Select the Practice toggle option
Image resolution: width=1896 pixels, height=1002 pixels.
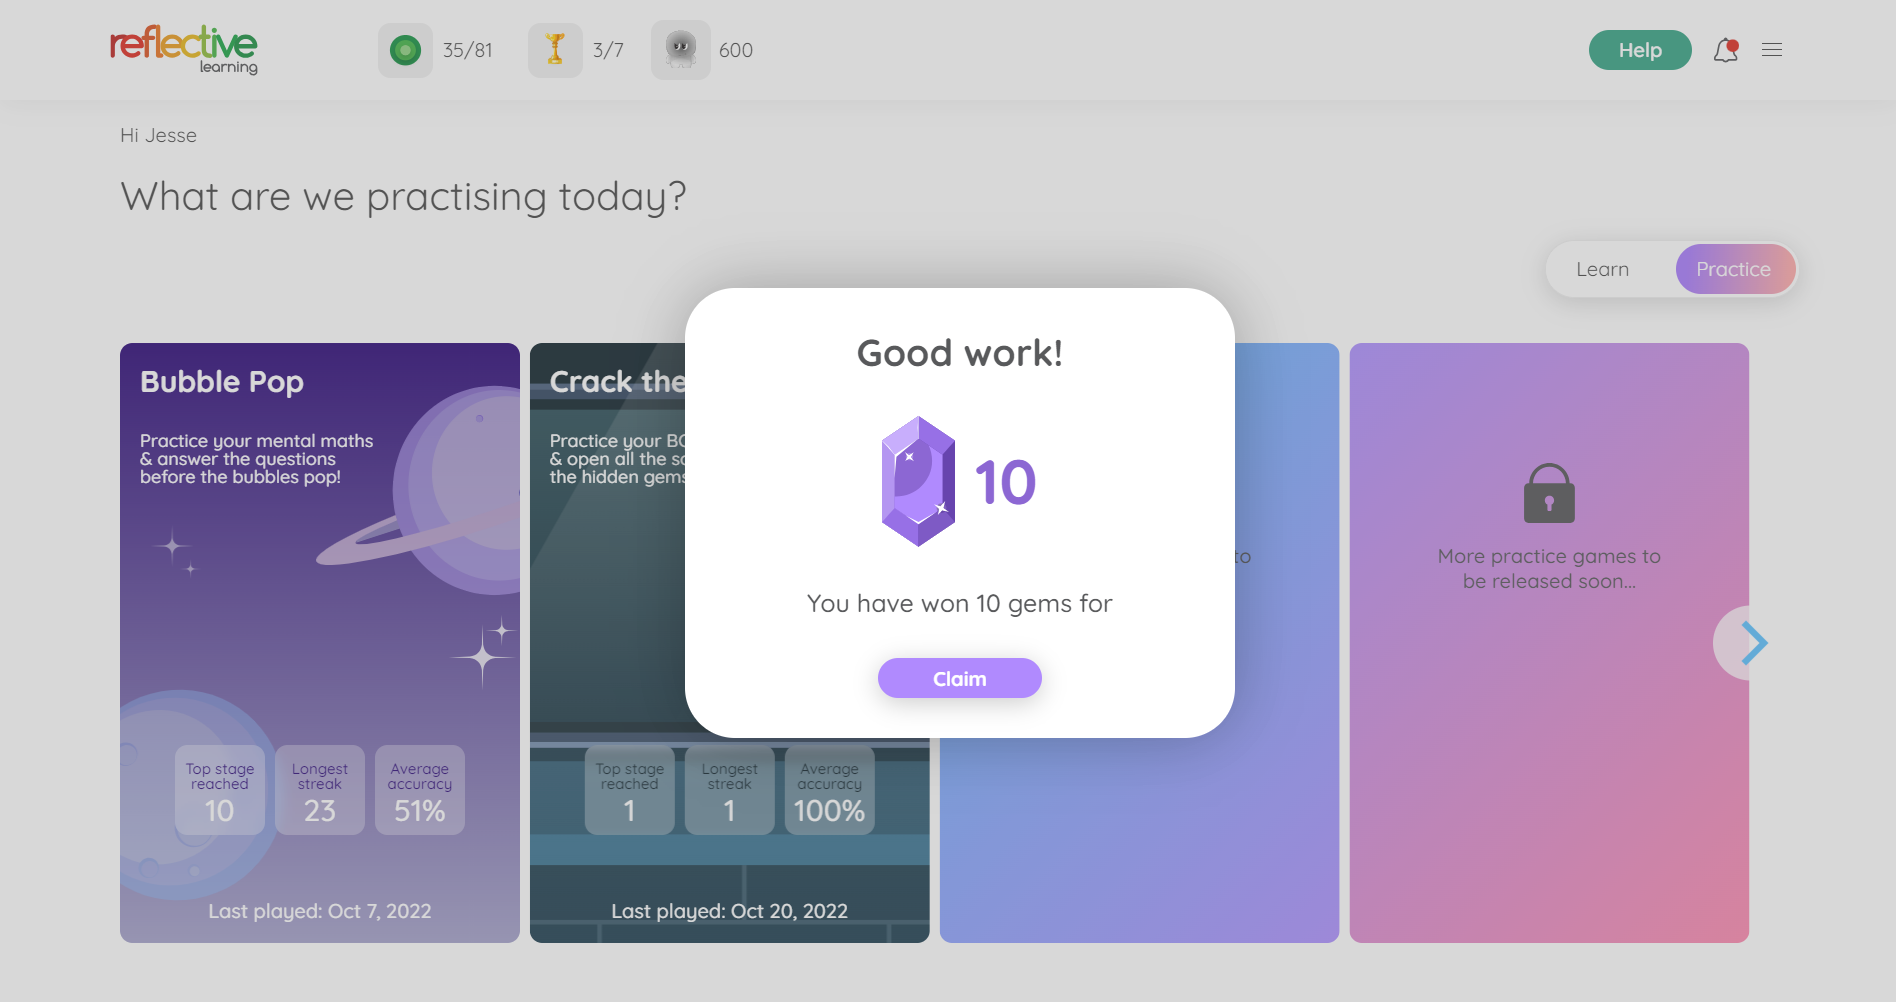pyautogui.click(x=1733, y=269)
